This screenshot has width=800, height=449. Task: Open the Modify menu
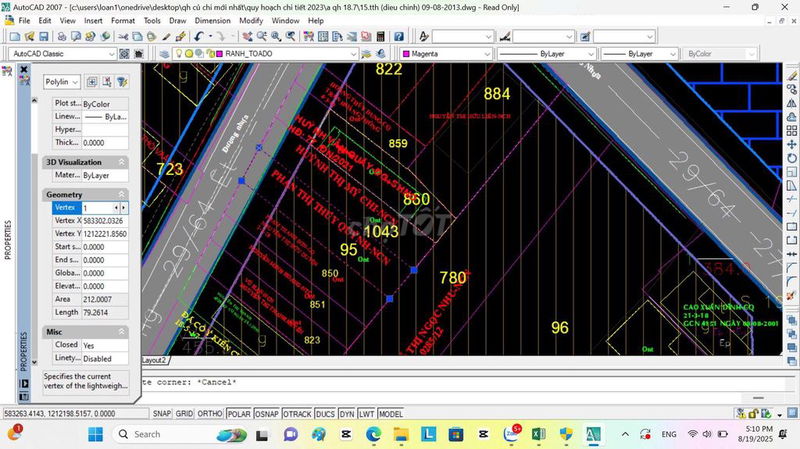[251, 20]
